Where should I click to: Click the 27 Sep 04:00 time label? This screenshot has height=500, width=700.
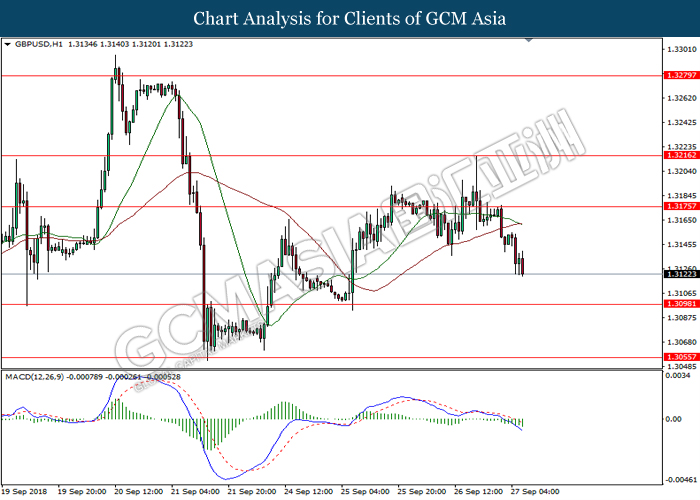coord(535,492)
